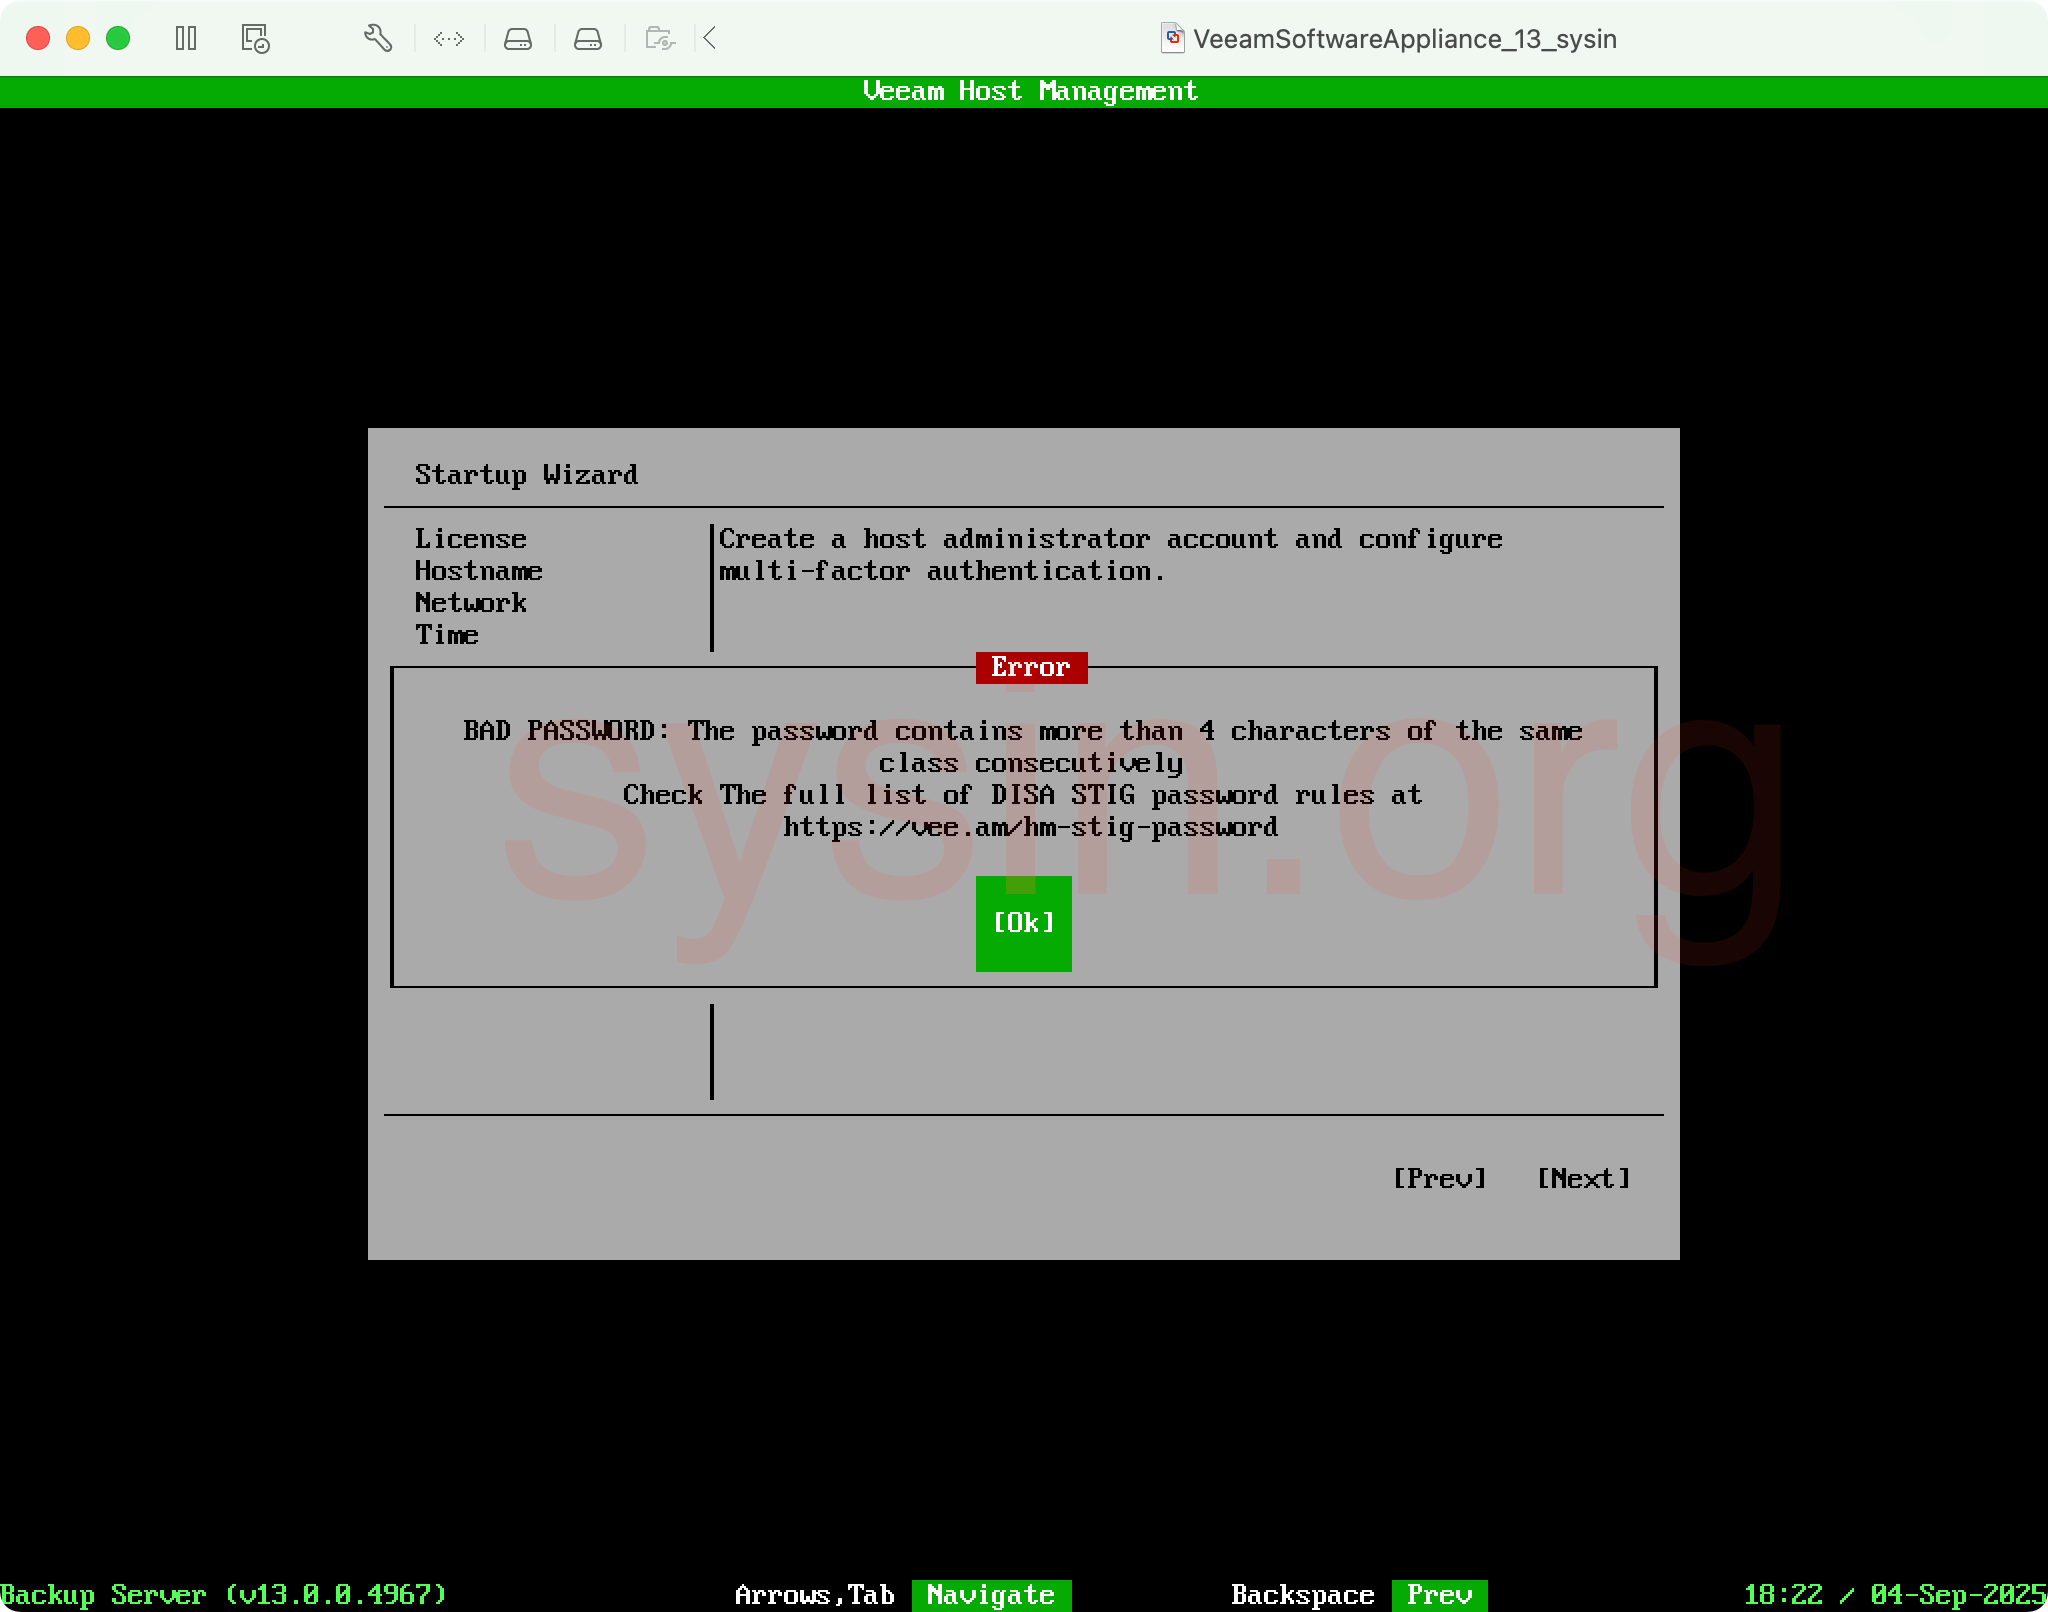Pause the virtual machine
Image resolution: width=2048 pixels, height=1612 pixels.
pos(186,39)
